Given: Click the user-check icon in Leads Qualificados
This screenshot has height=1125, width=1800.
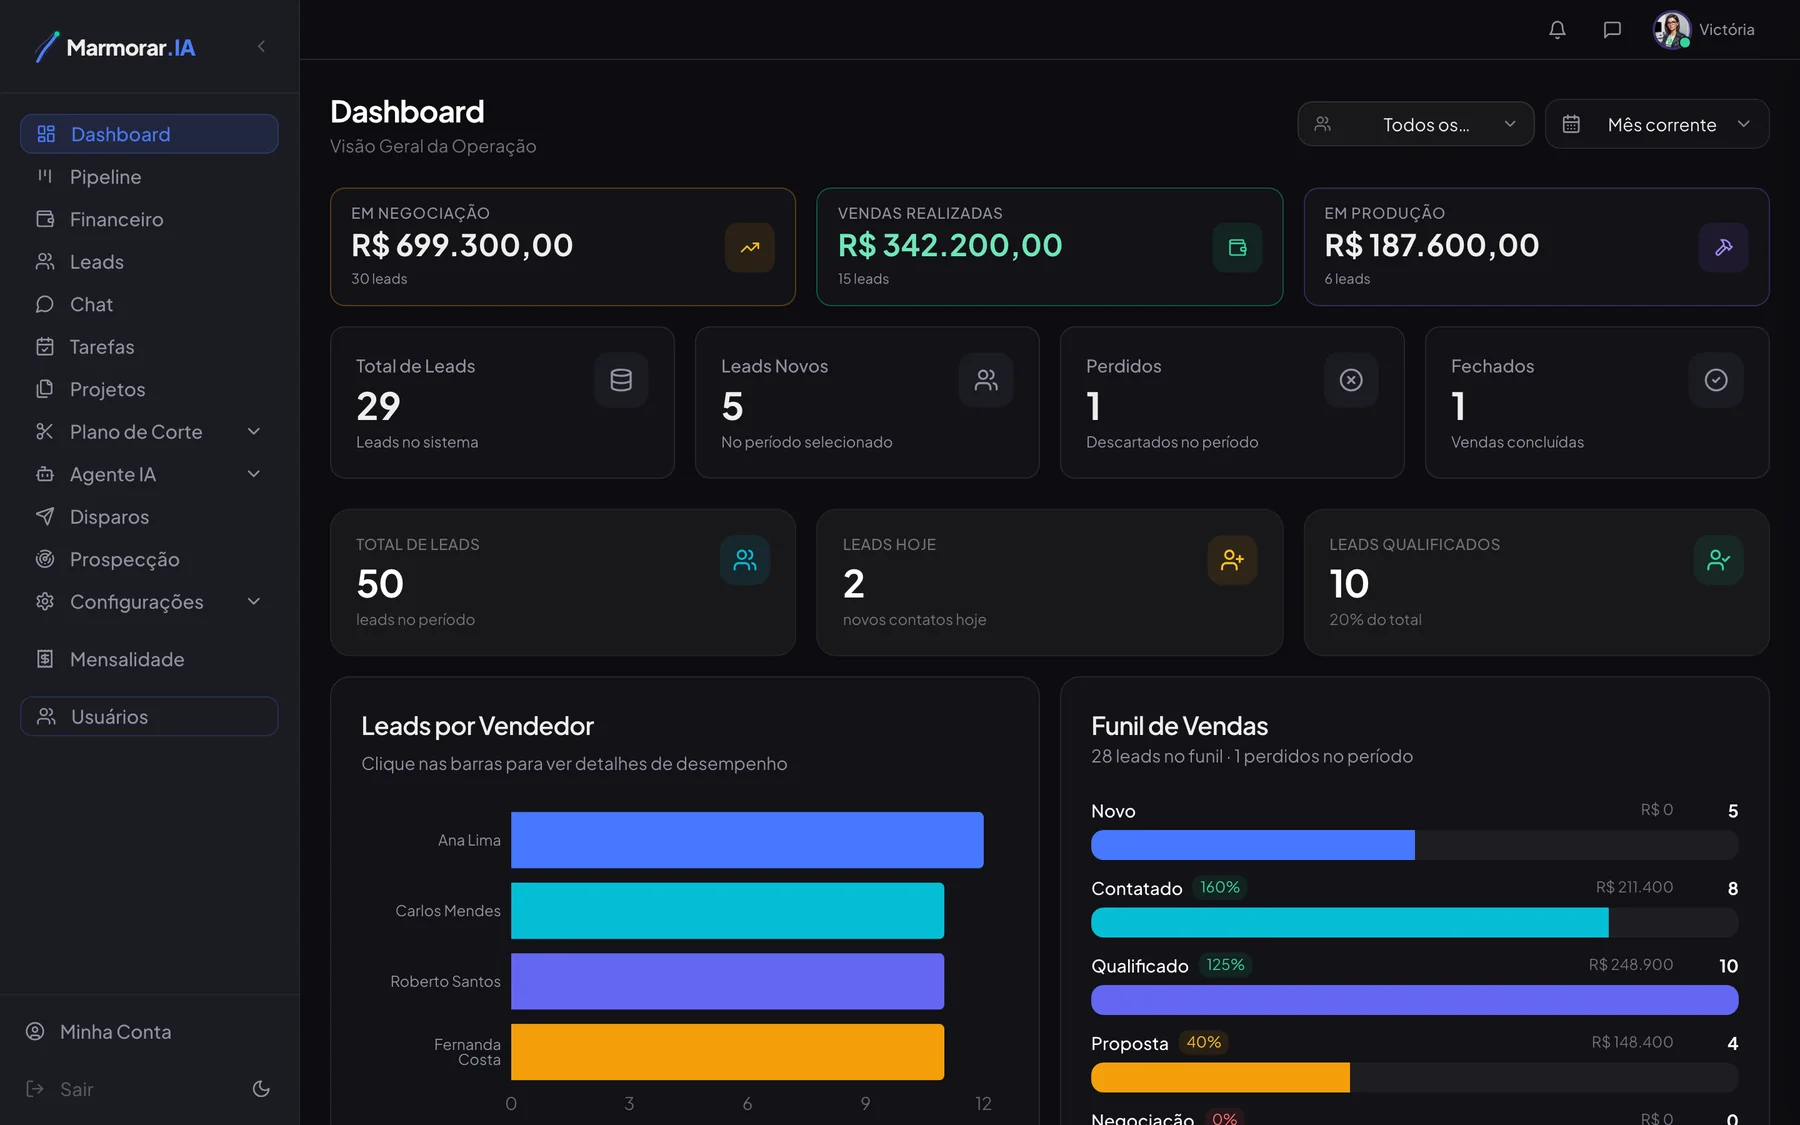Looking at the screenshot, I should 1719,560.
